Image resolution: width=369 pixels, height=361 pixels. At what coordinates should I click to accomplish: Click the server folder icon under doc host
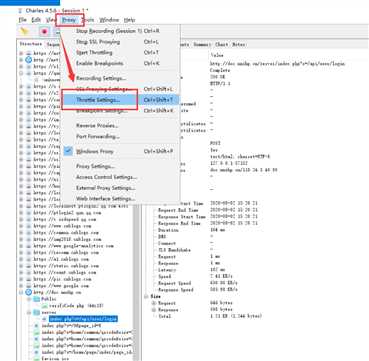[36, 312]
